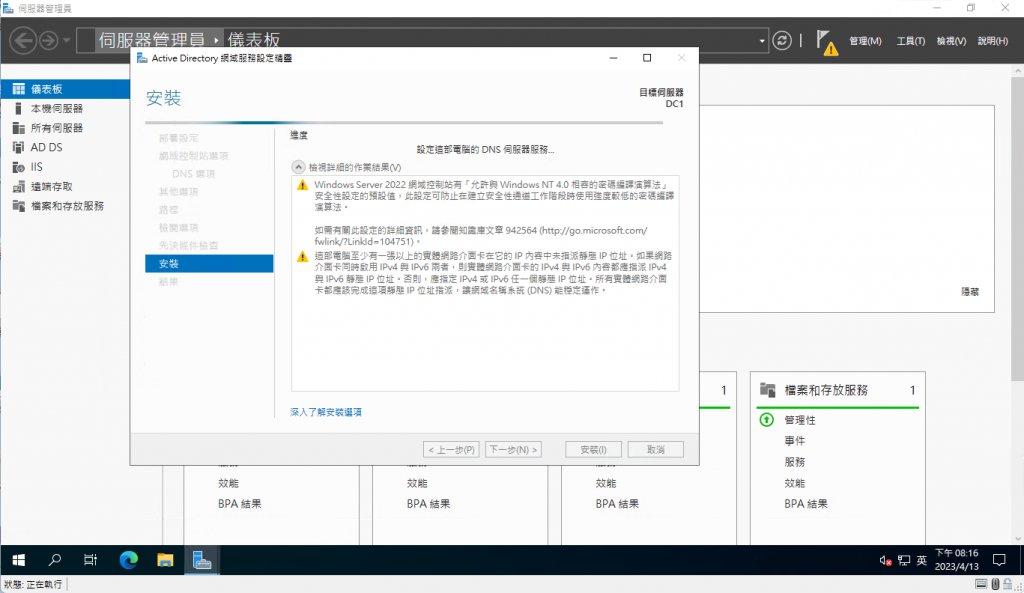
Task: Click the 下一步(N) button
Action: (513, 449)
